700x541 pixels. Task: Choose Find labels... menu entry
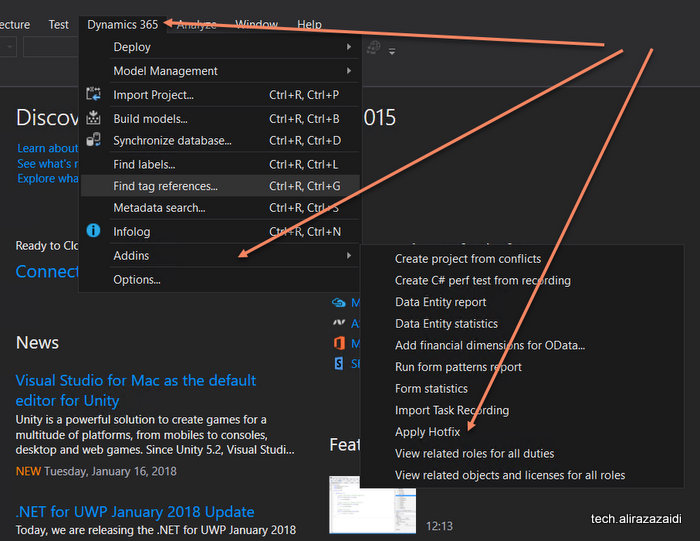220,164
